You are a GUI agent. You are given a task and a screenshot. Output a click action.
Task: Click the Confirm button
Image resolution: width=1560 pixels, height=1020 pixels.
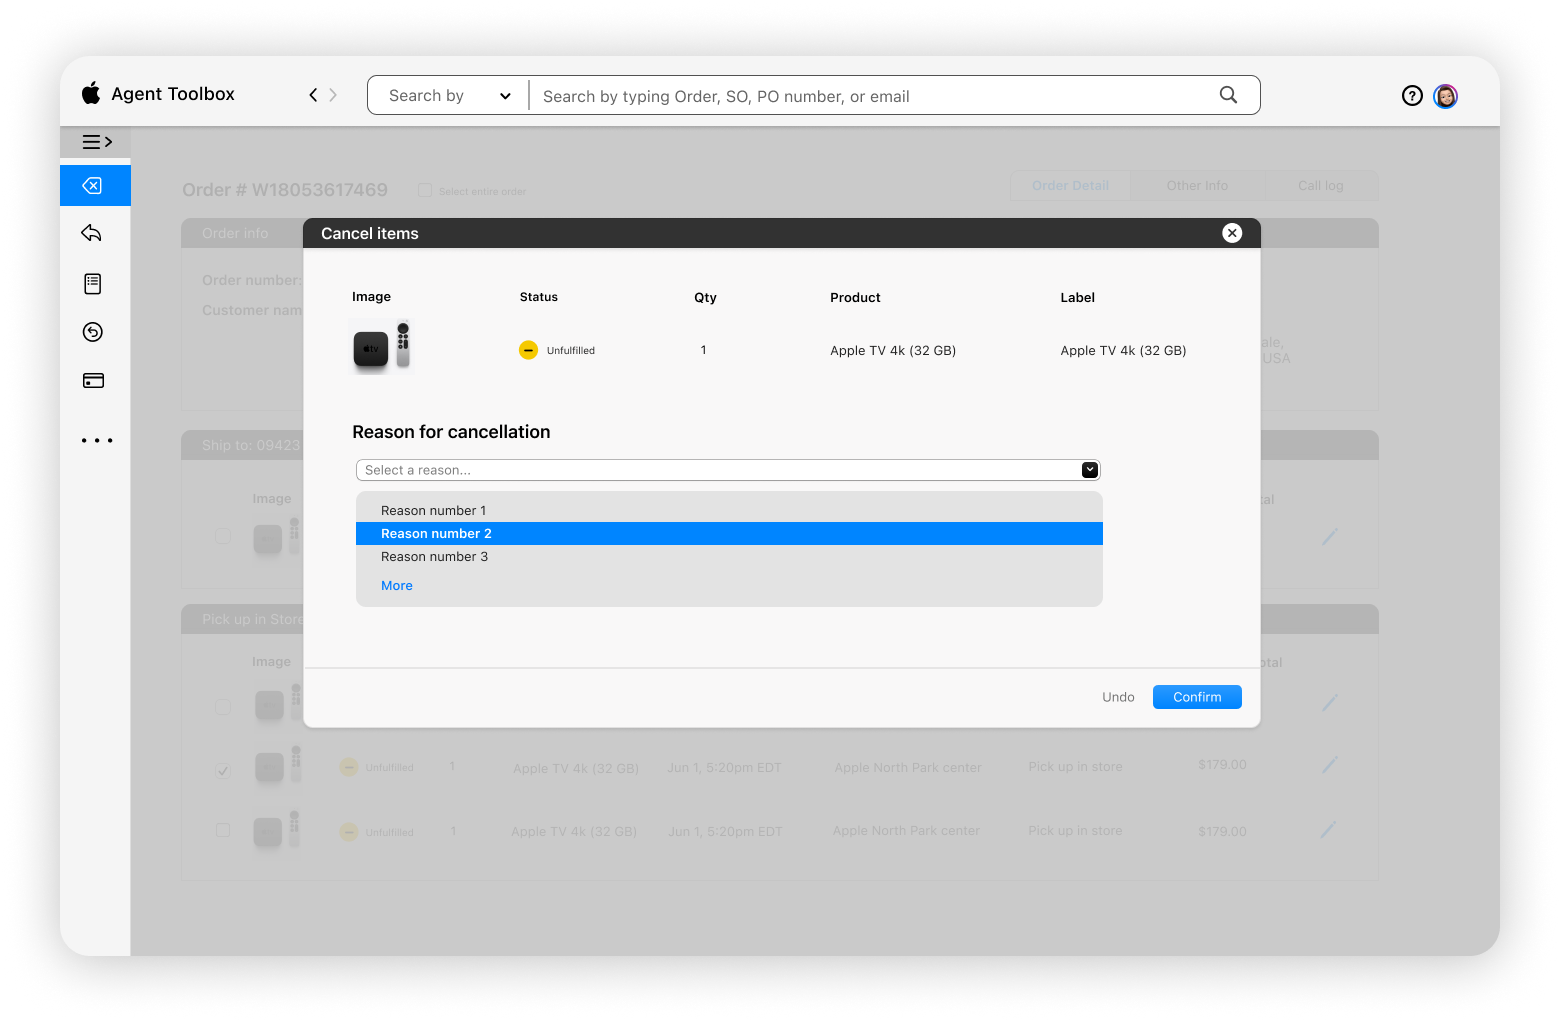tap(1196, 697)
